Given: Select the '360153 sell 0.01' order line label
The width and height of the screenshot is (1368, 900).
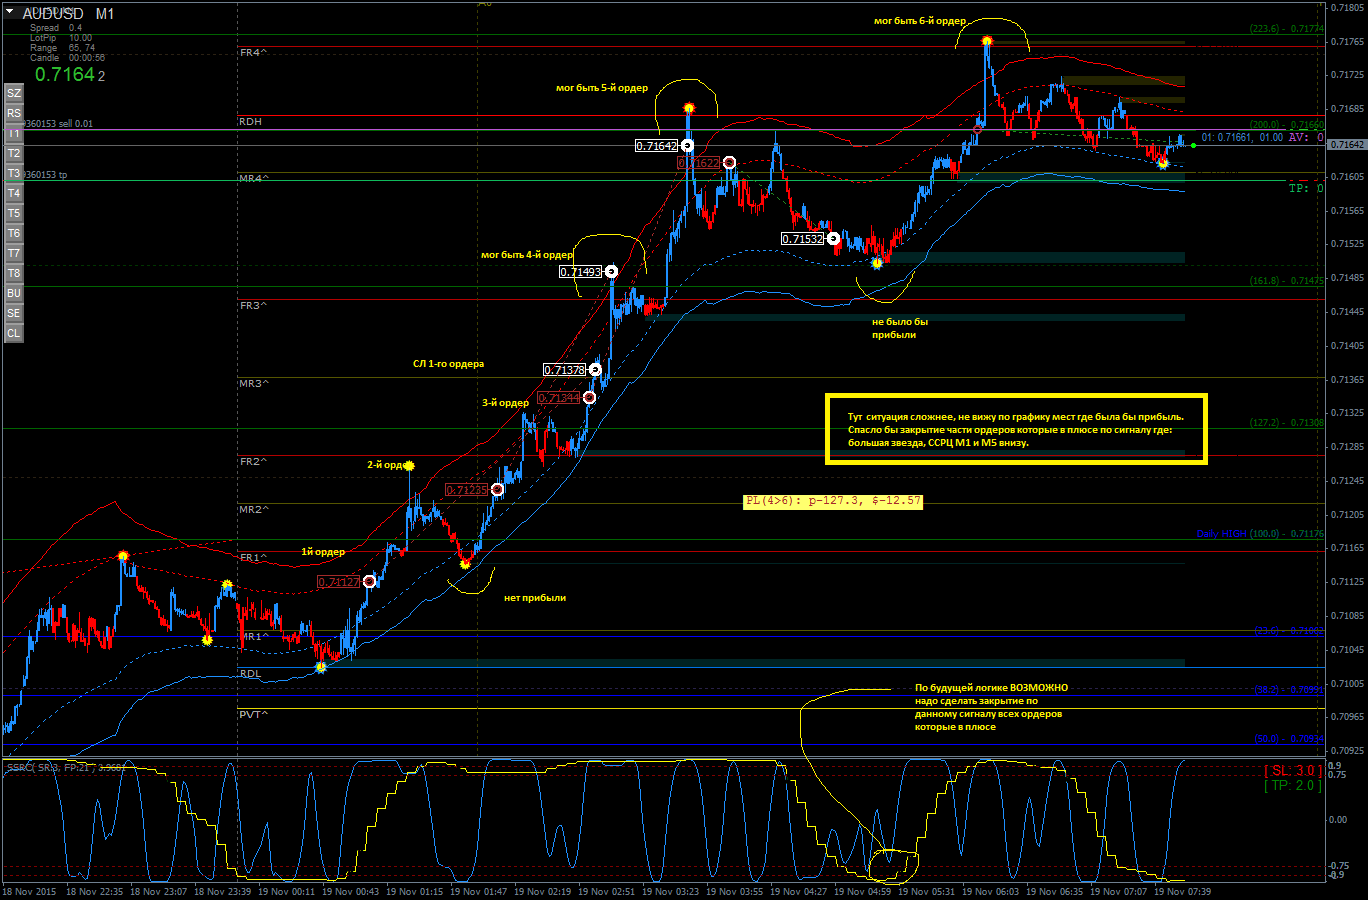Looking at the screenshot, I should pyautogui.click(x=59, y=124).
